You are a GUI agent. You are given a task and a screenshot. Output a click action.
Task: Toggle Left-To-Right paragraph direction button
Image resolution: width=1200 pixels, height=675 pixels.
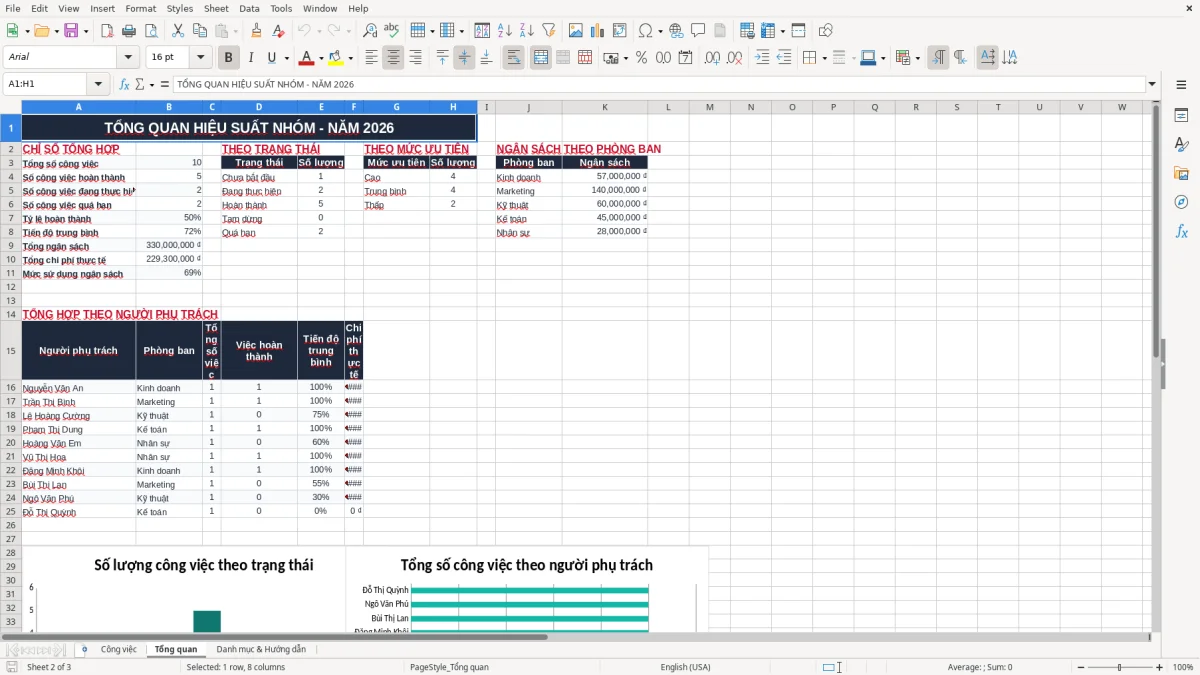click(938, 58)
